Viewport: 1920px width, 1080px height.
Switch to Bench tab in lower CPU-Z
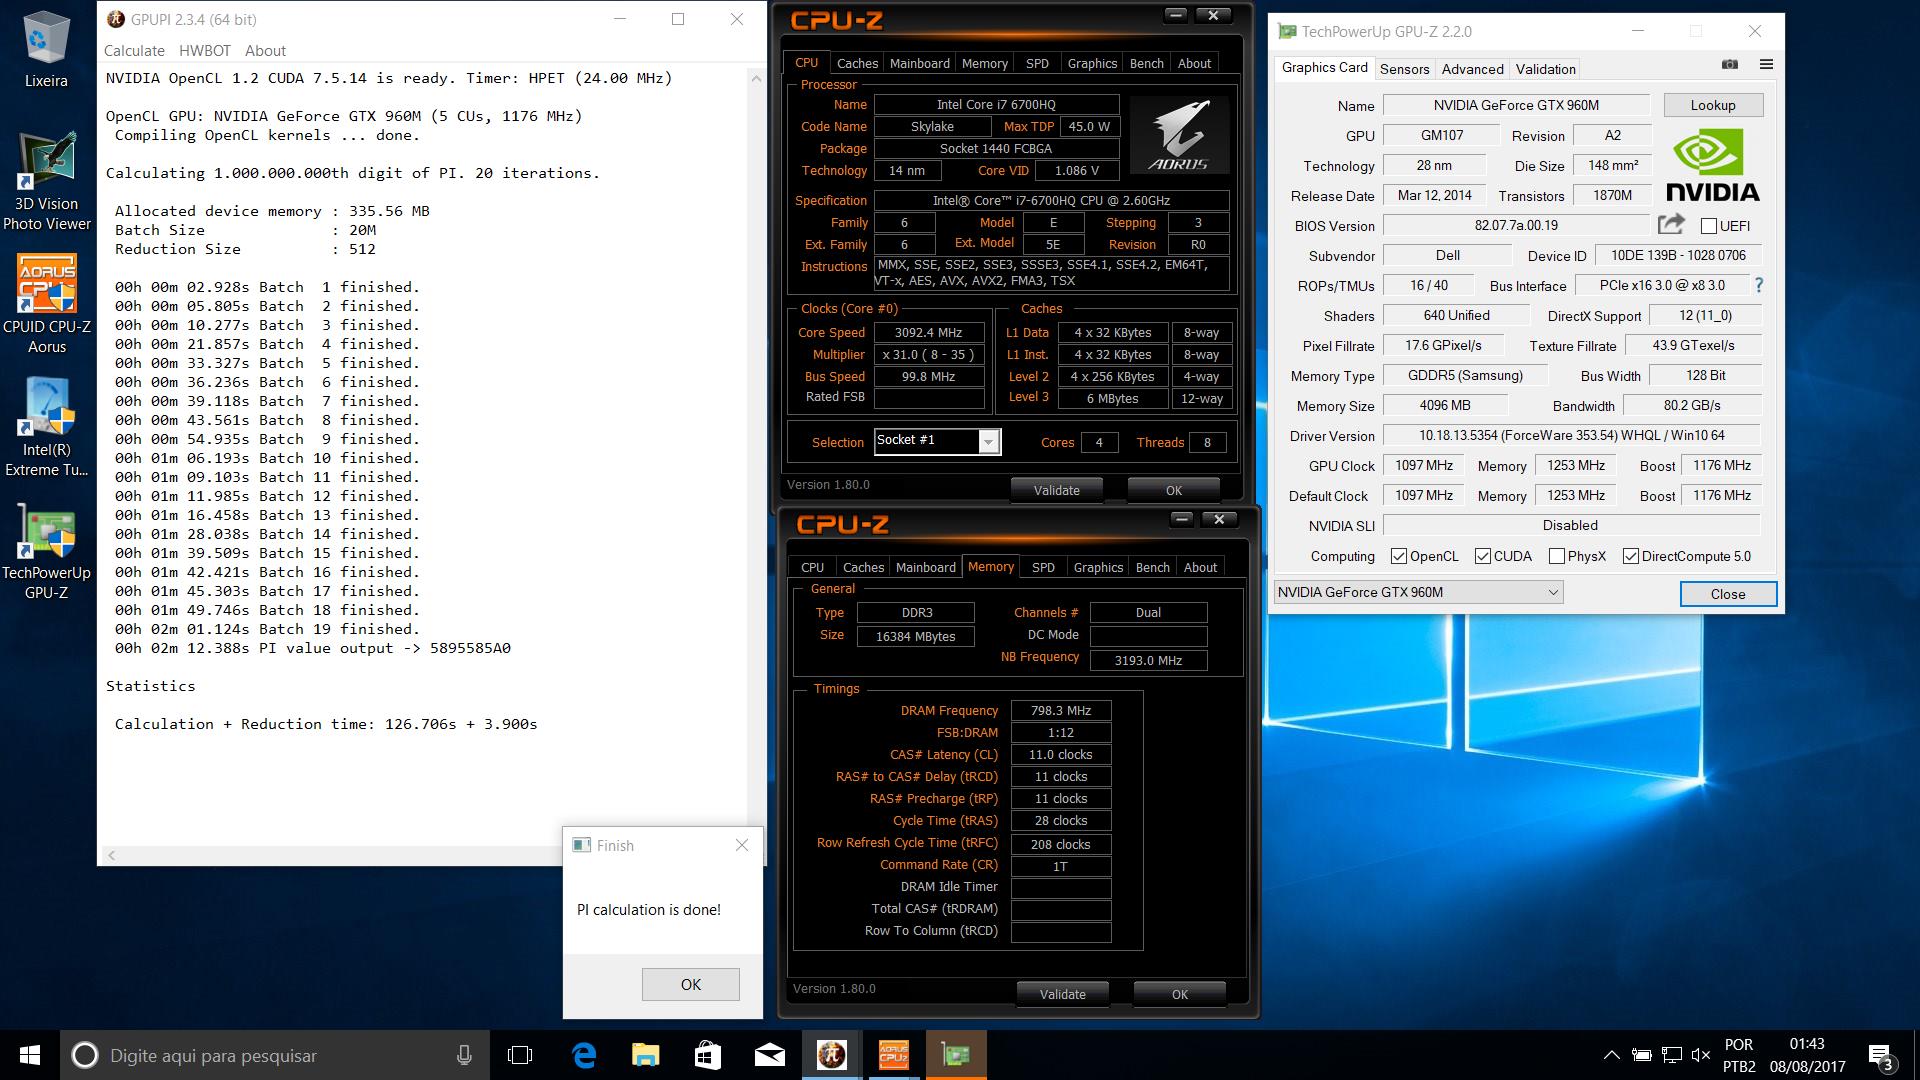click(x=1152, y=567)
